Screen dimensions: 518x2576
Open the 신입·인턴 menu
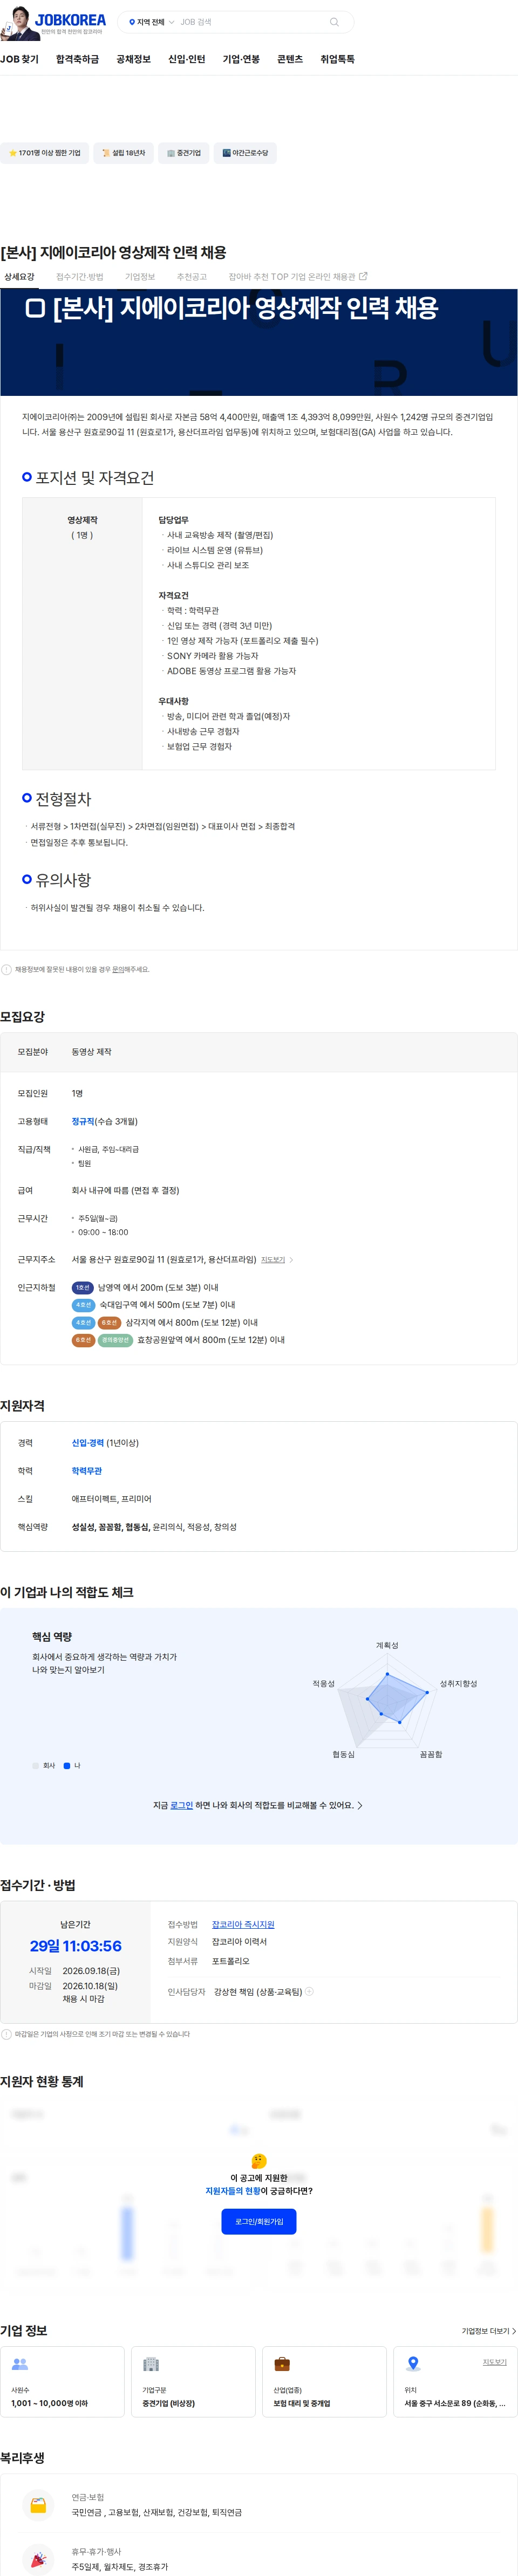coord(186,59)
